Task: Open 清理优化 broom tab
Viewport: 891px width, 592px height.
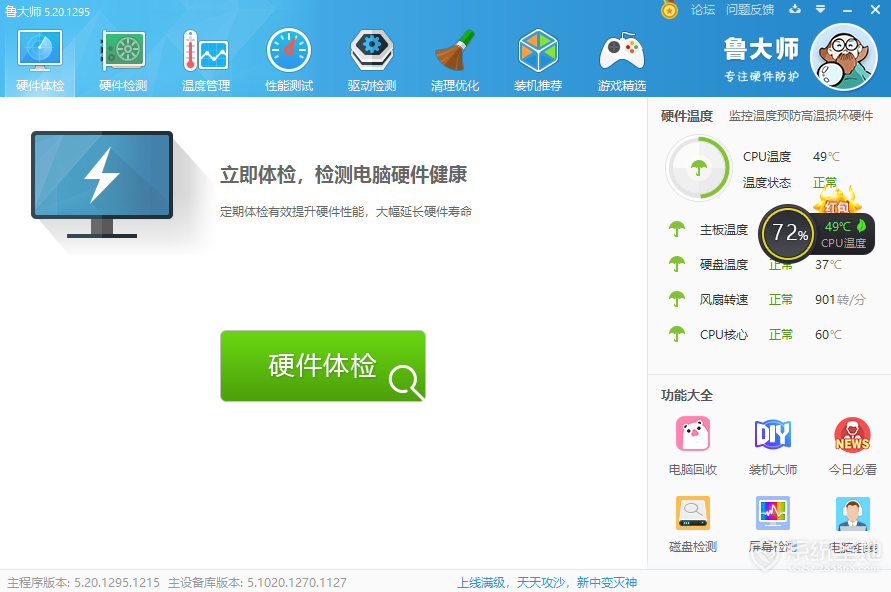Action: 455,61
